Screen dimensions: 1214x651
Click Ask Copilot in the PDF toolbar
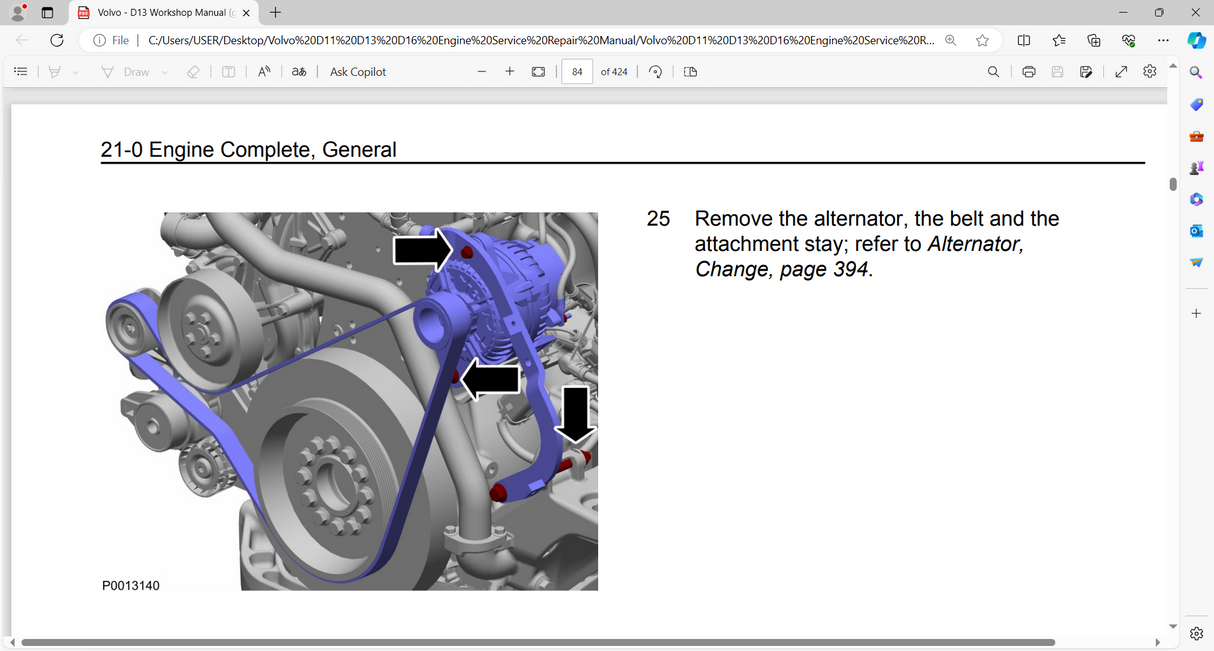357,71
